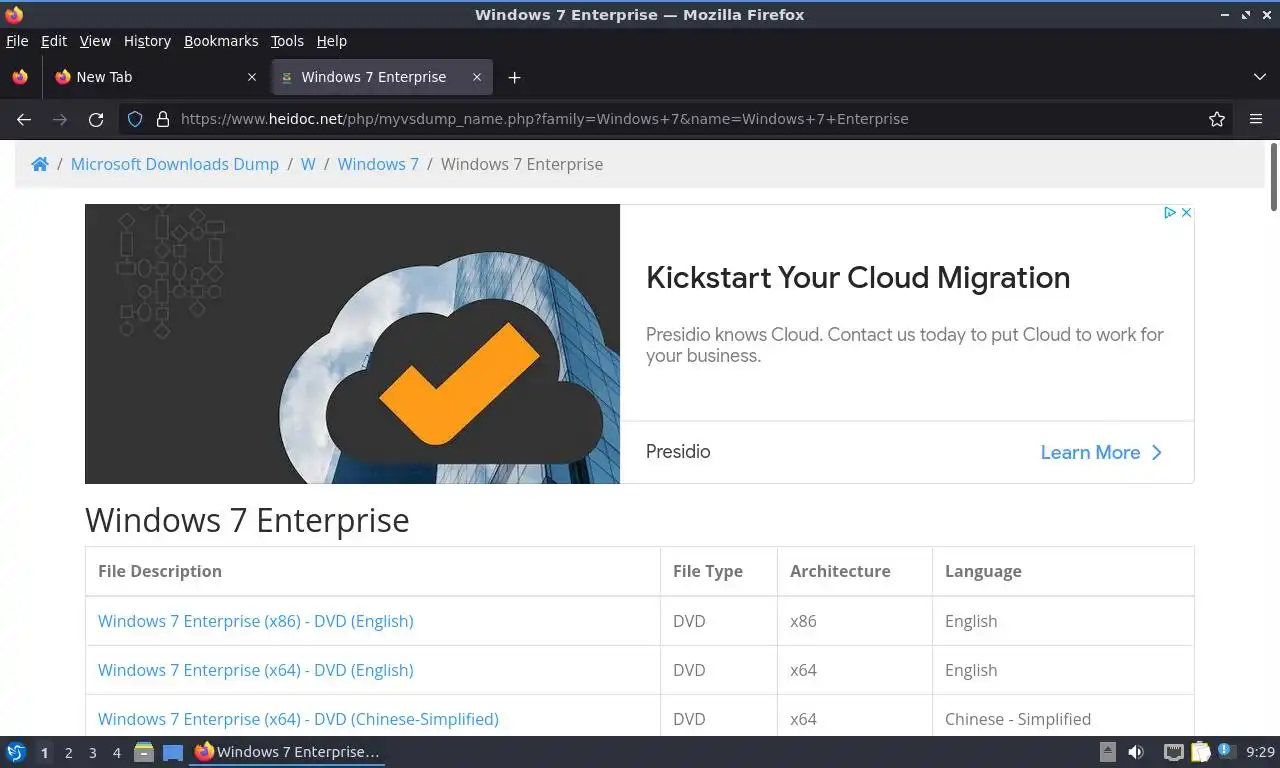Open the Firefox hamburger application menu
This screenshot has height=768, width=1280.
pyautogui.click(x=1256, y=119)
